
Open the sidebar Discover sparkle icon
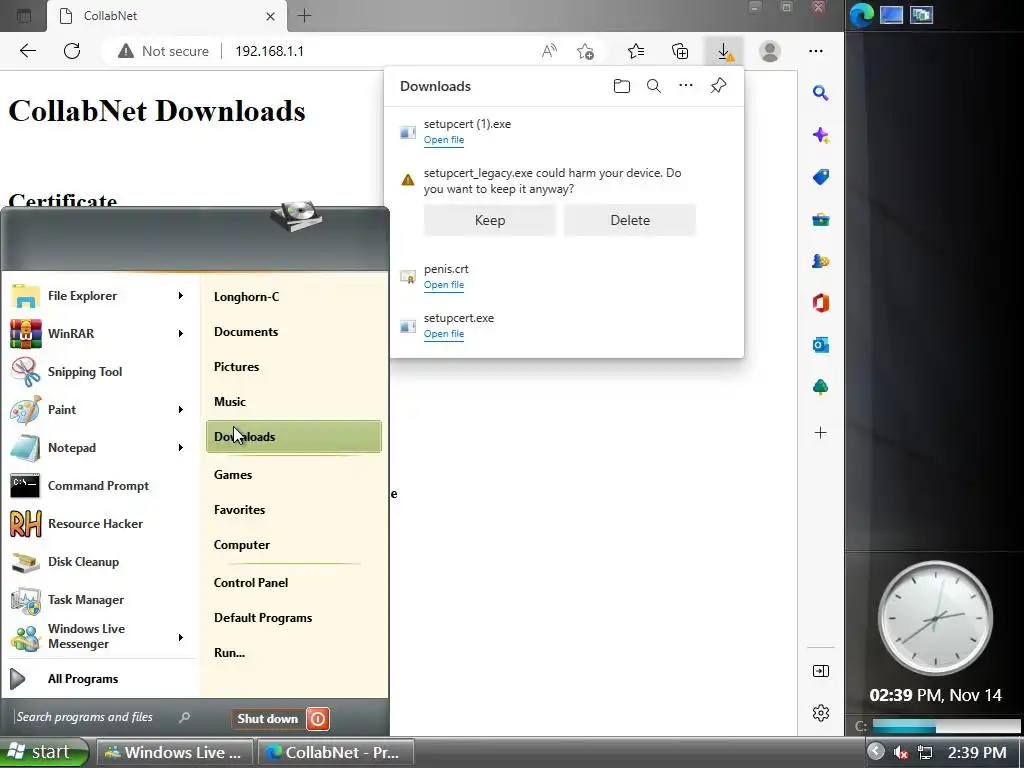tap(821, 135)
